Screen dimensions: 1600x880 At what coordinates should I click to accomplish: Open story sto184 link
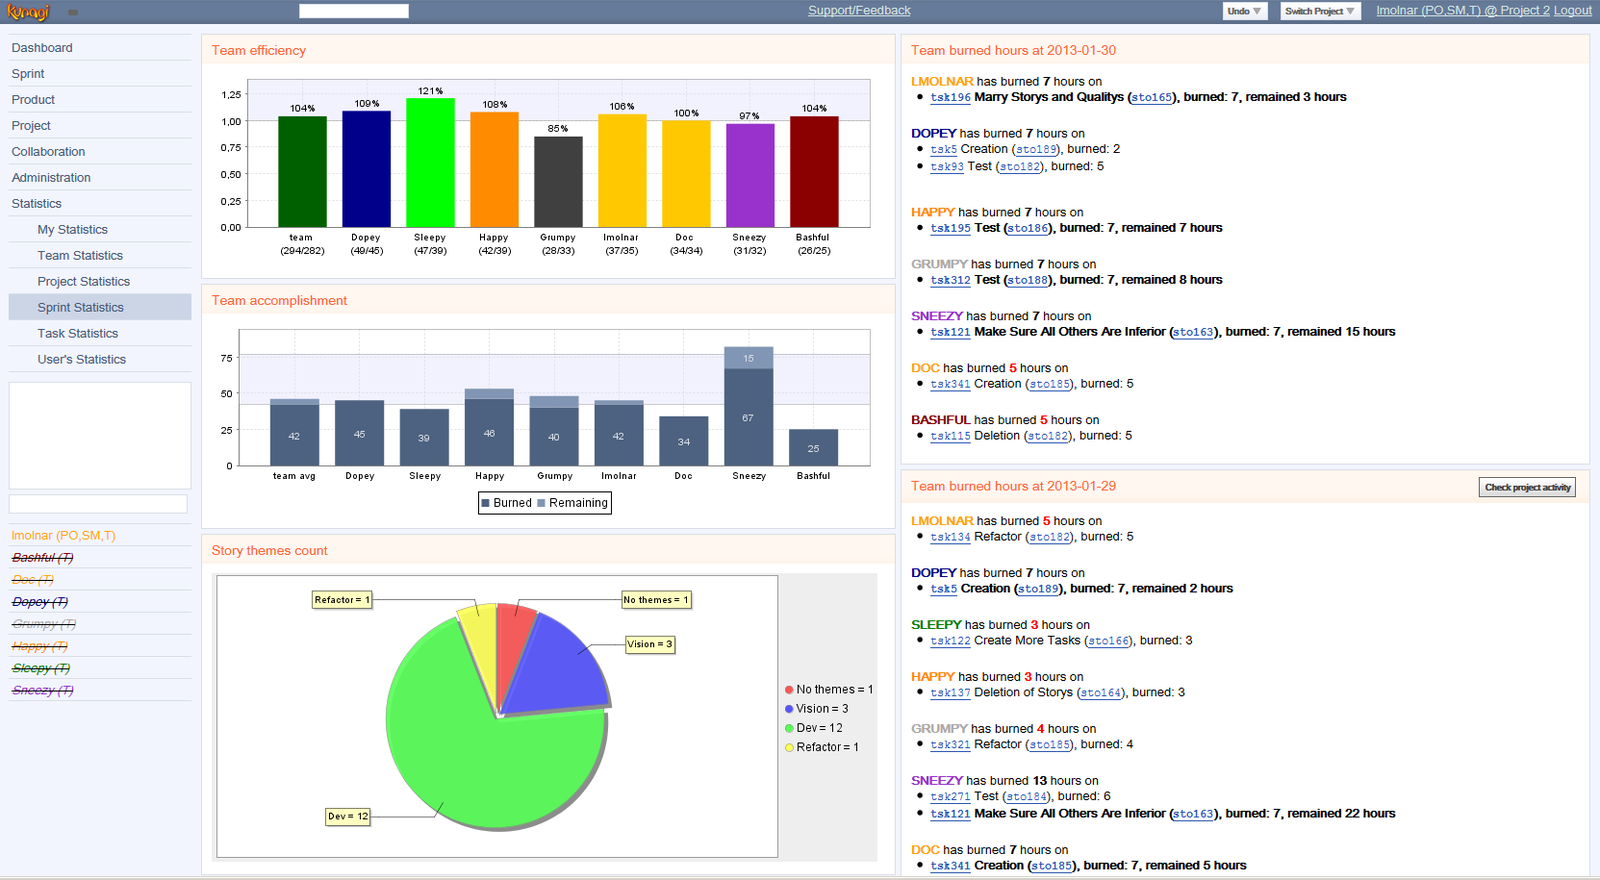(x=1027, y=798)
